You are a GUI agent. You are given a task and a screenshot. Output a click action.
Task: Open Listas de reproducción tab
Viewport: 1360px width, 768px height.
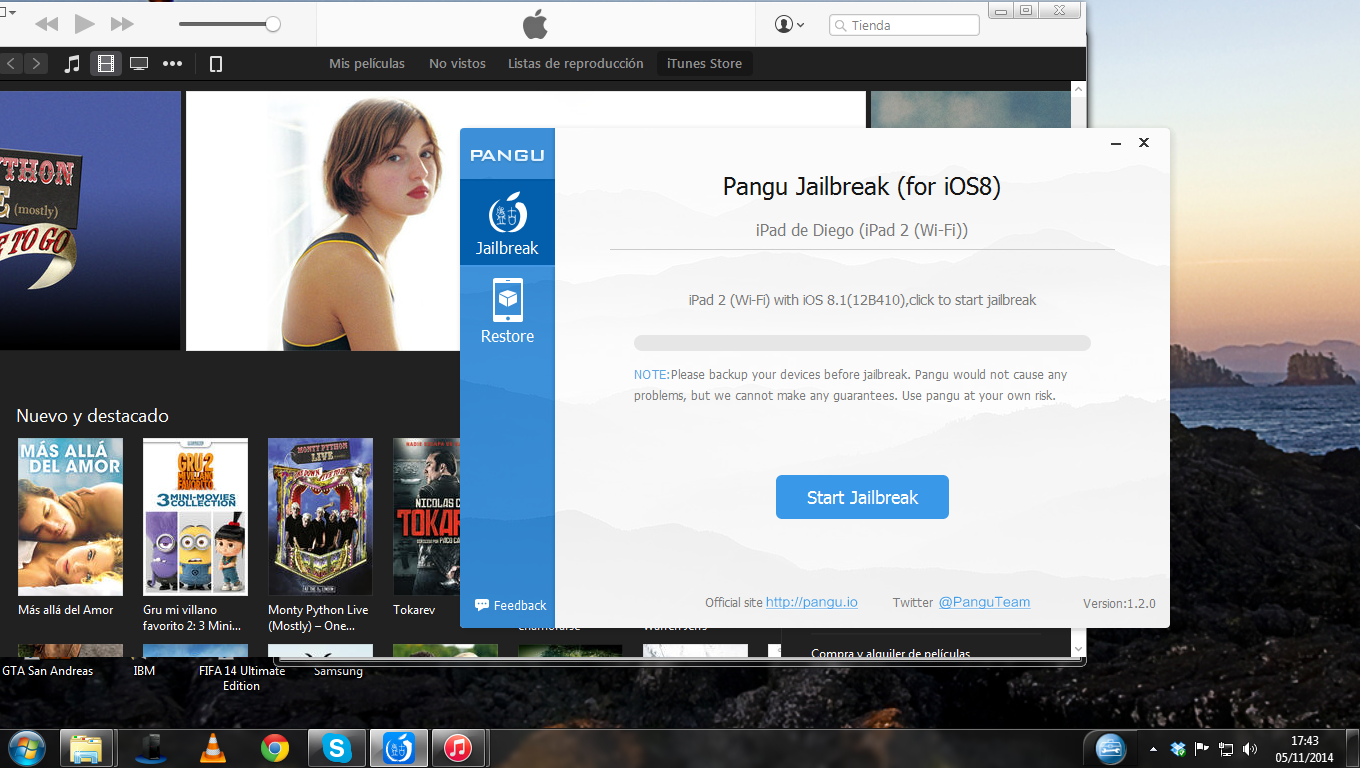[575, 64]
